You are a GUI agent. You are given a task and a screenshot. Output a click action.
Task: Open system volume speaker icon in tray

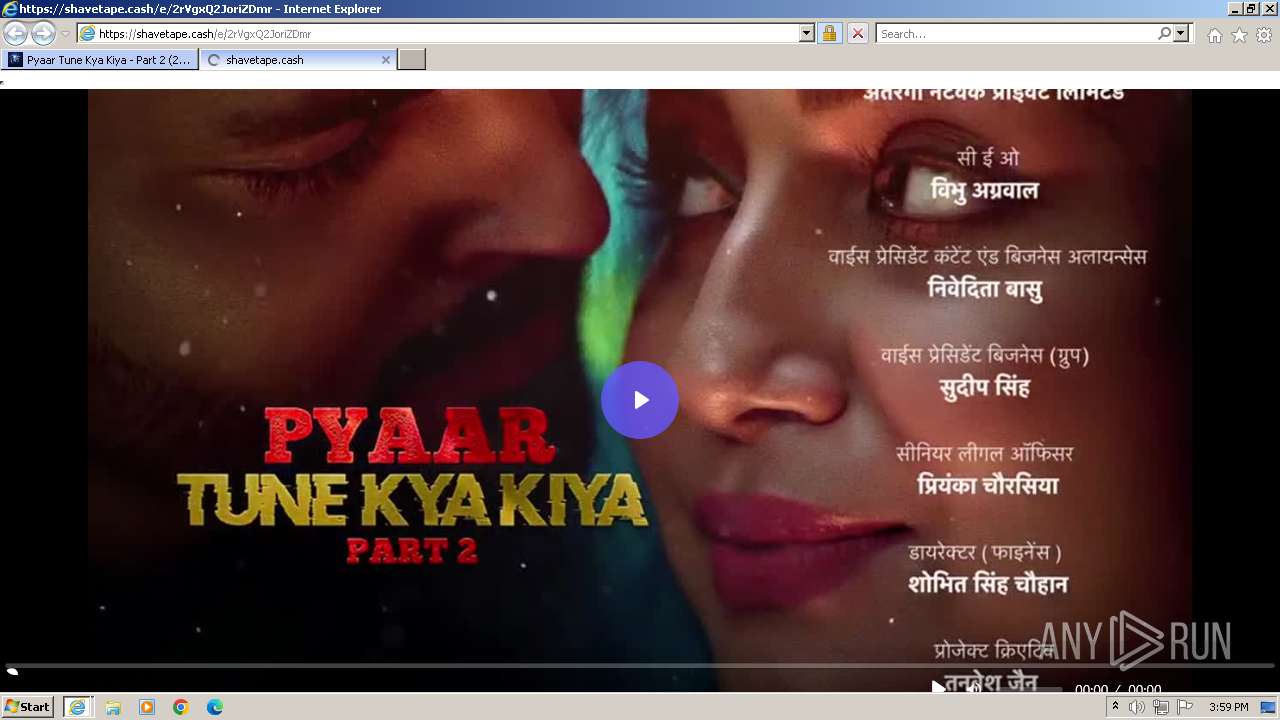(x=1137, y=707)
